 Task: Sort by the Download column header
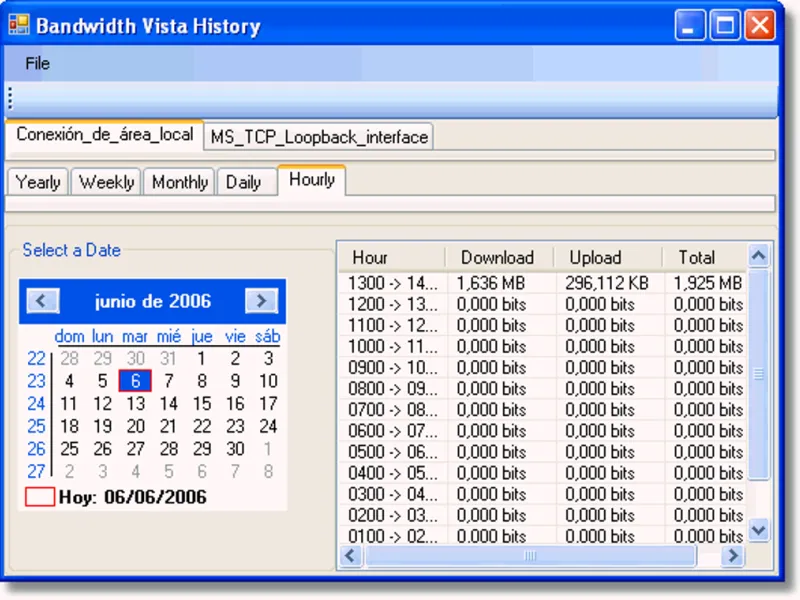pos(500,258)
